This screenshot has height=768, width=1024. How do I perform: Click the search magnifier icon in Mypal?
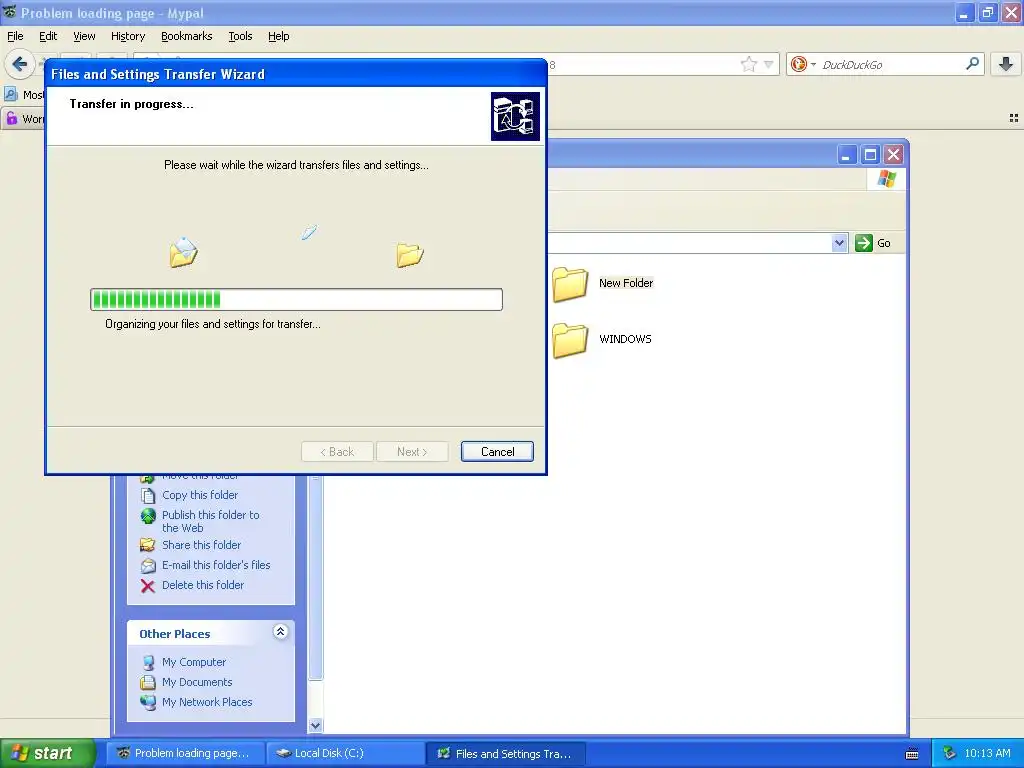[x=972, y=64]
